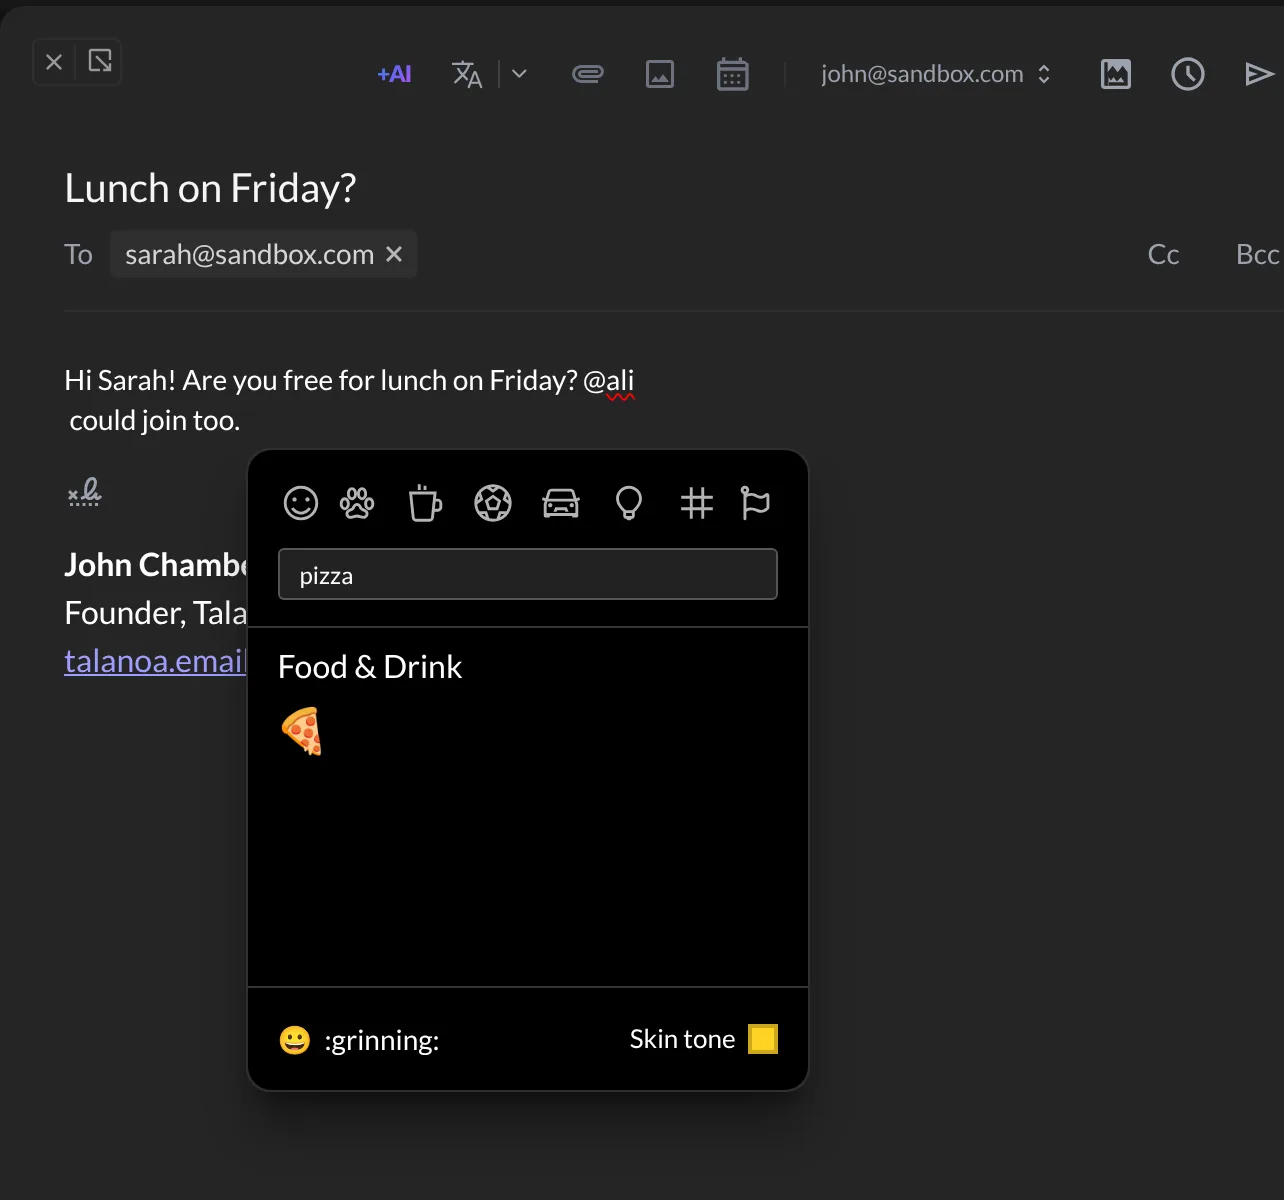Click the Food & Drink results heading
1284x1200 pixels.
(x=370, y=667)
